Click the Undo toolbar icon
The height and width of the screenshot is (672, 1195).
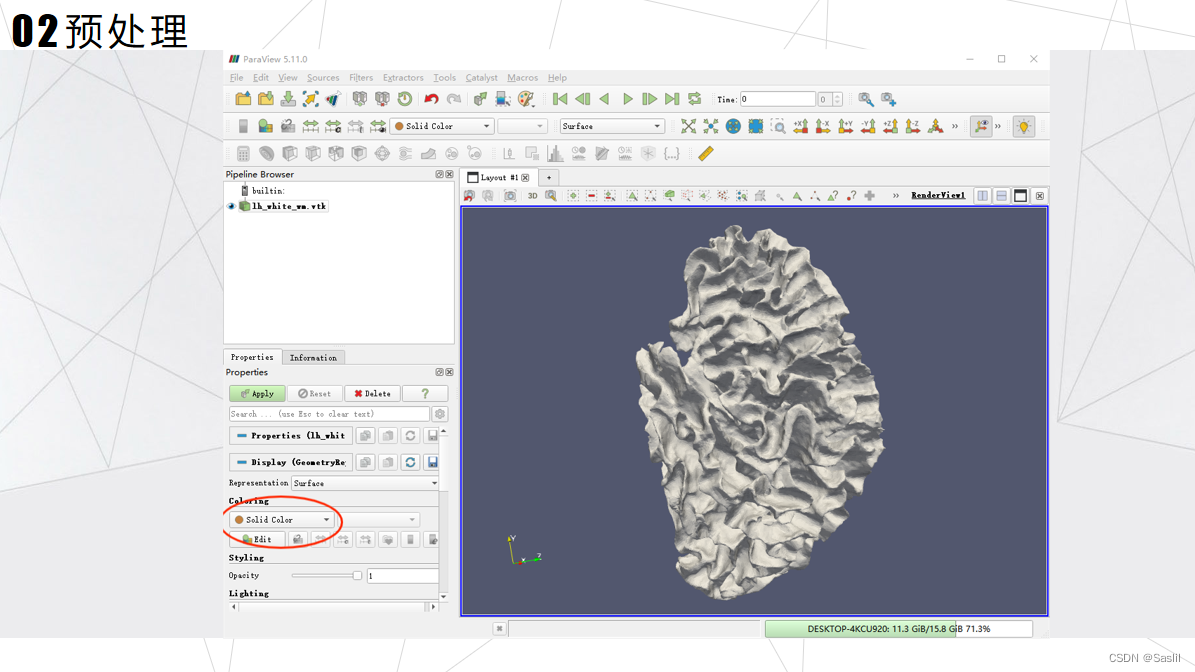[430, 98]
